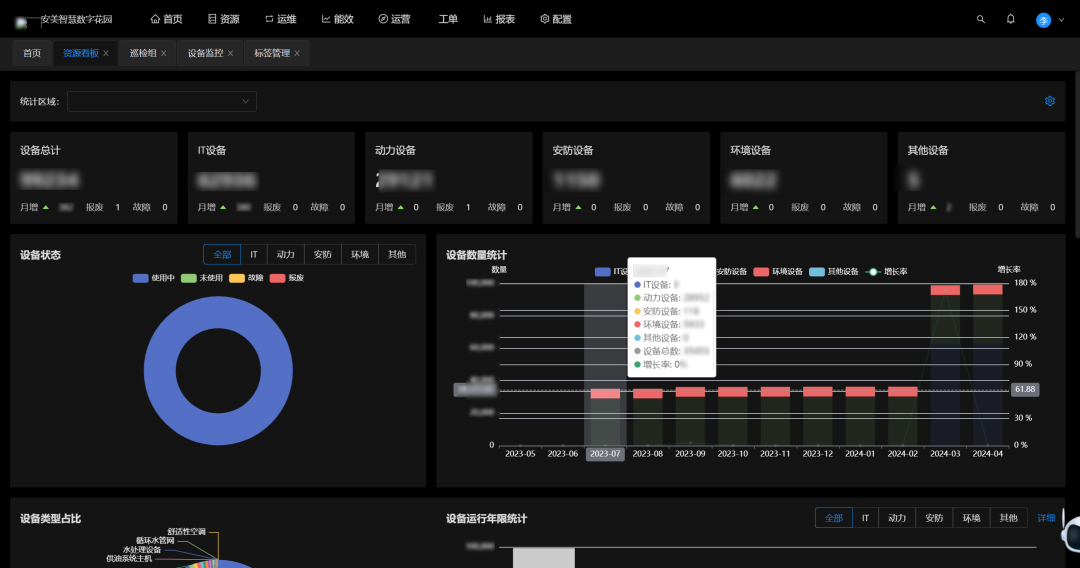Close the 设备监控 tab
Viewport: 1080px width, 568px height.
click(x=230, y=54)
